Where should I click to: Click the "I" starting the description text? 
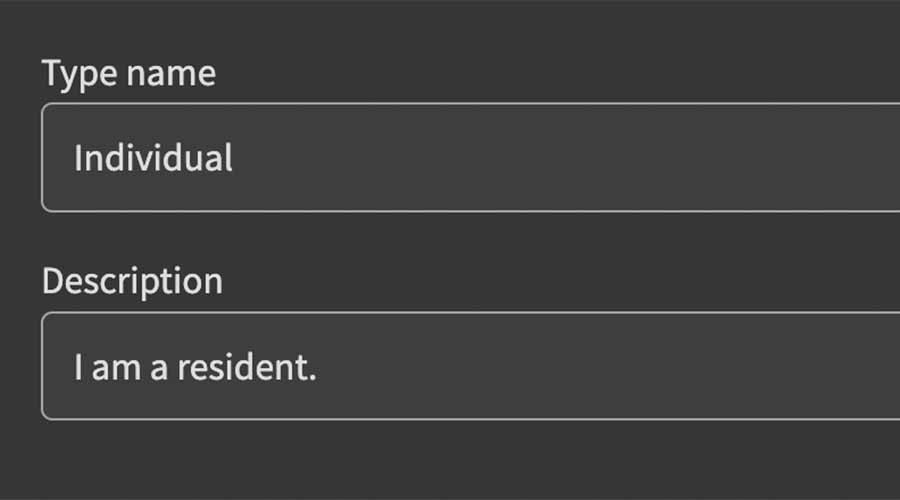click(x=78, y=368)
